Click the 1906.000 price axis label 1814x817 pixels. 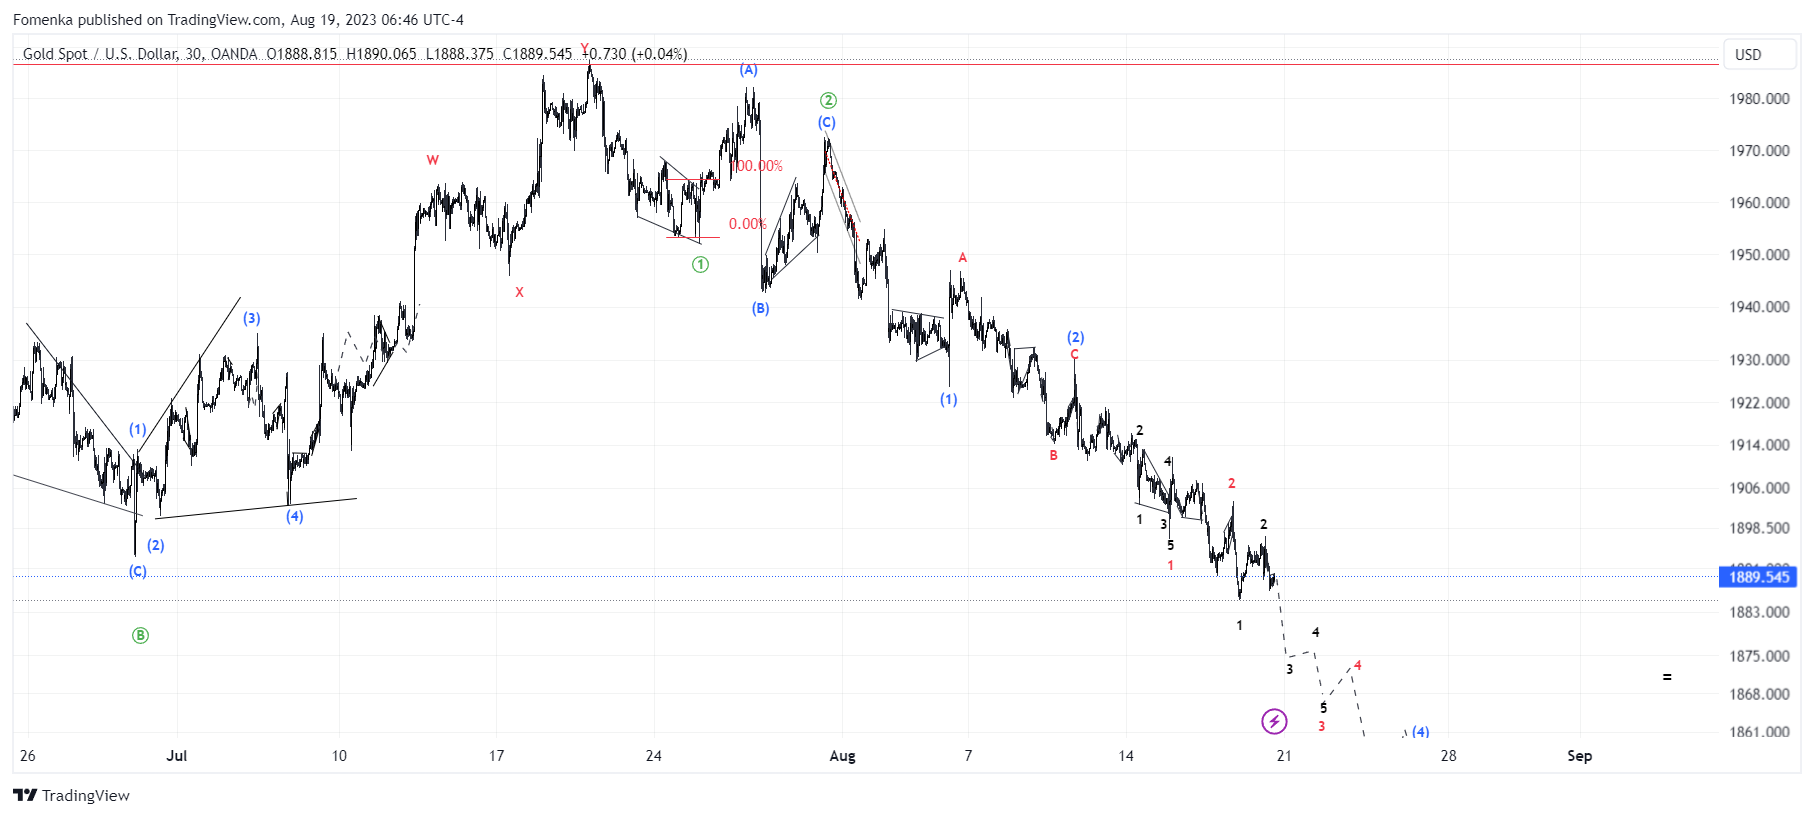click(1760, 488)
